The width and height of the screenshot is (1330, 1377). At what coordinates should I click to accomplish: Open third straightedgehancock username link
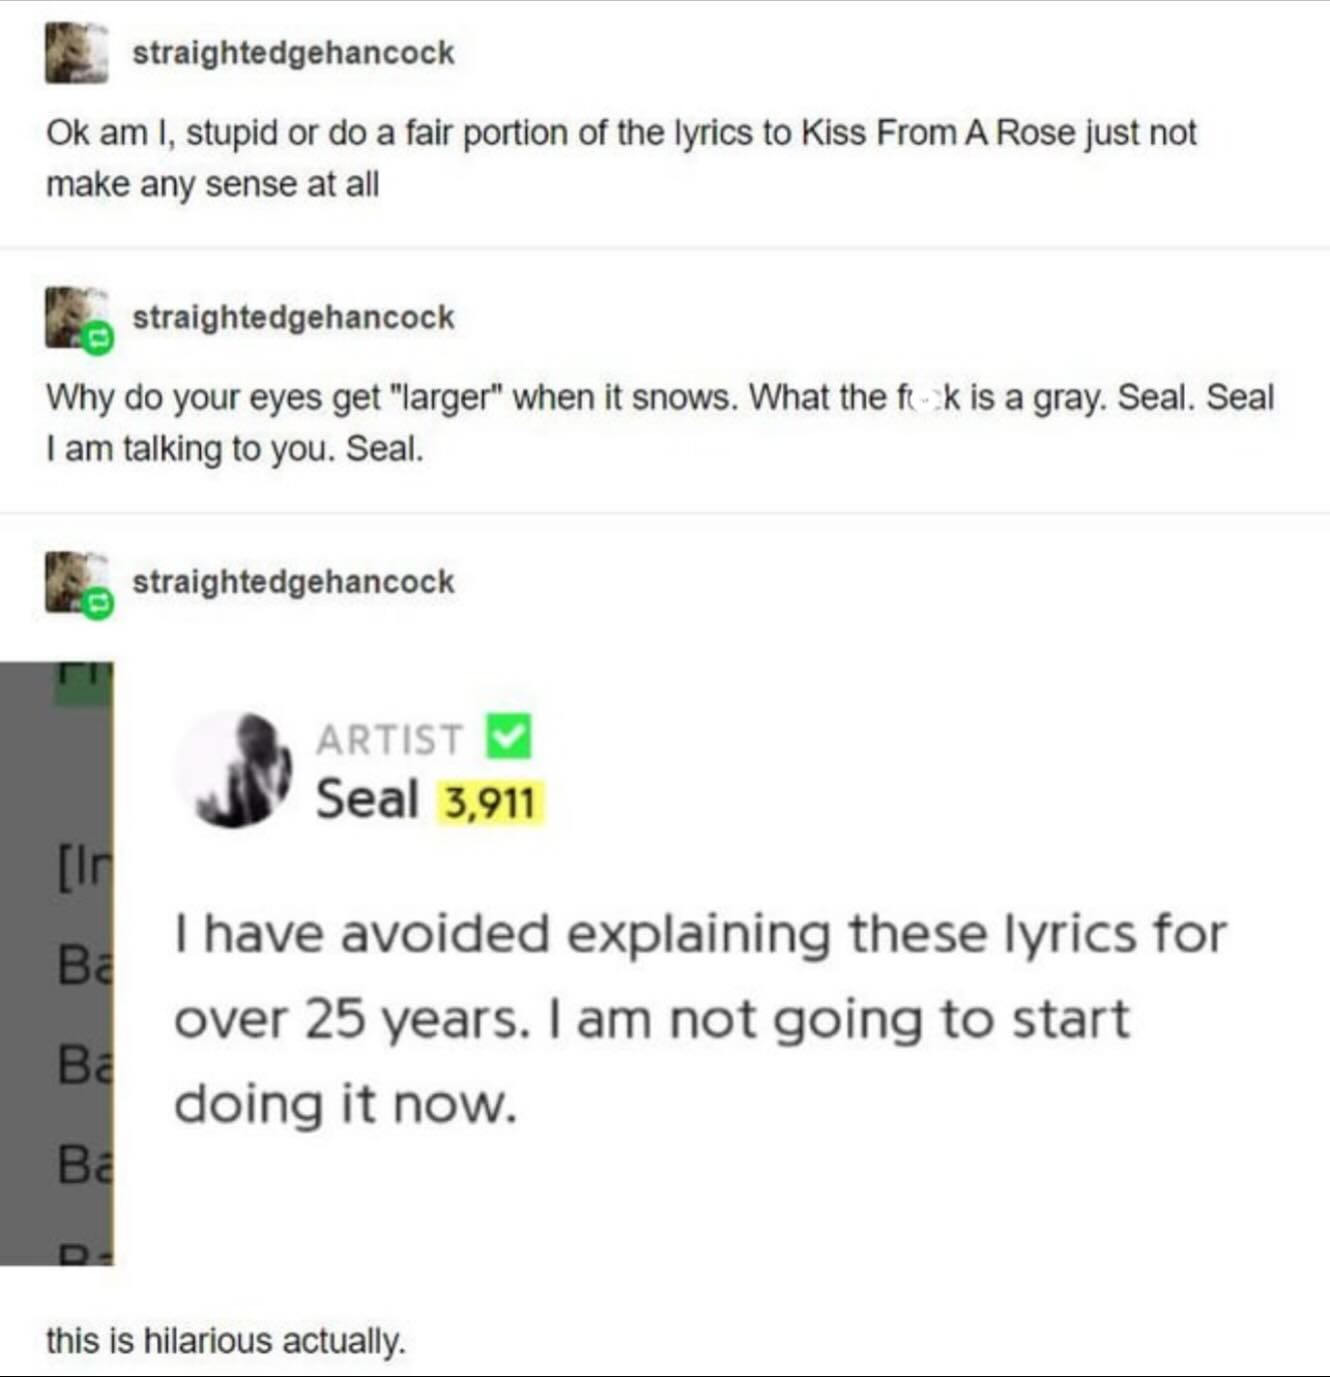[x=293, y=581]
